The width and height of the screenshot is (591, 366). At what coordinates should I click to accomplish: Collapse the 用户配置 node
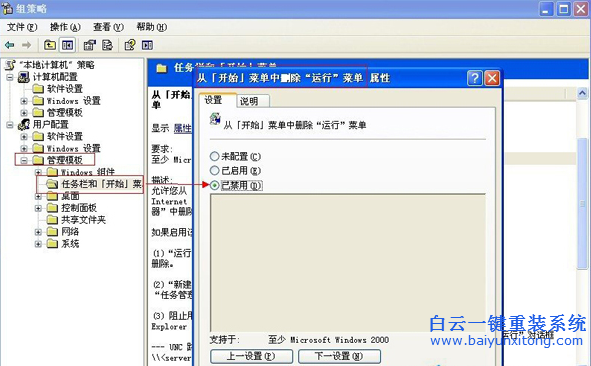point(10,125)
